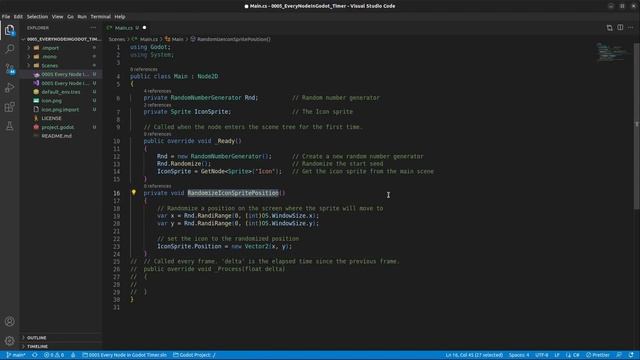The height and width of the screenshot is (360, 640).
Task: Click the synchronize changes icon in status bar
Action: pyautogui.click(x=35, y=355)
